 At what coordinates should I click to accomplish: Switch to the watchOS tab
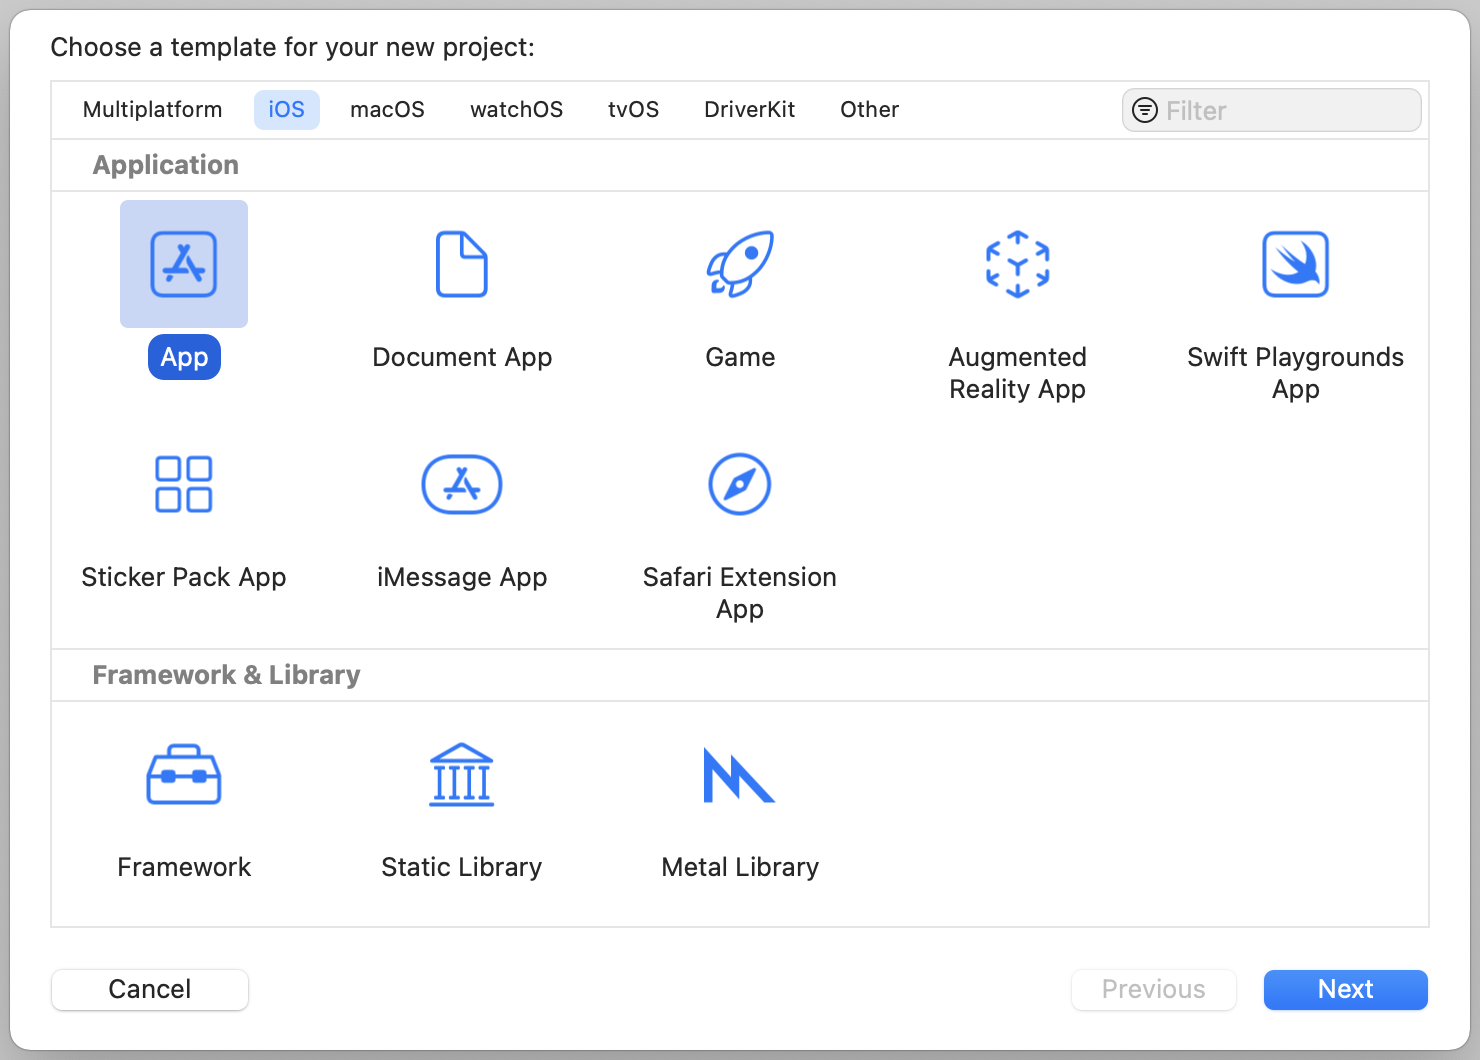tap(516, 110)
